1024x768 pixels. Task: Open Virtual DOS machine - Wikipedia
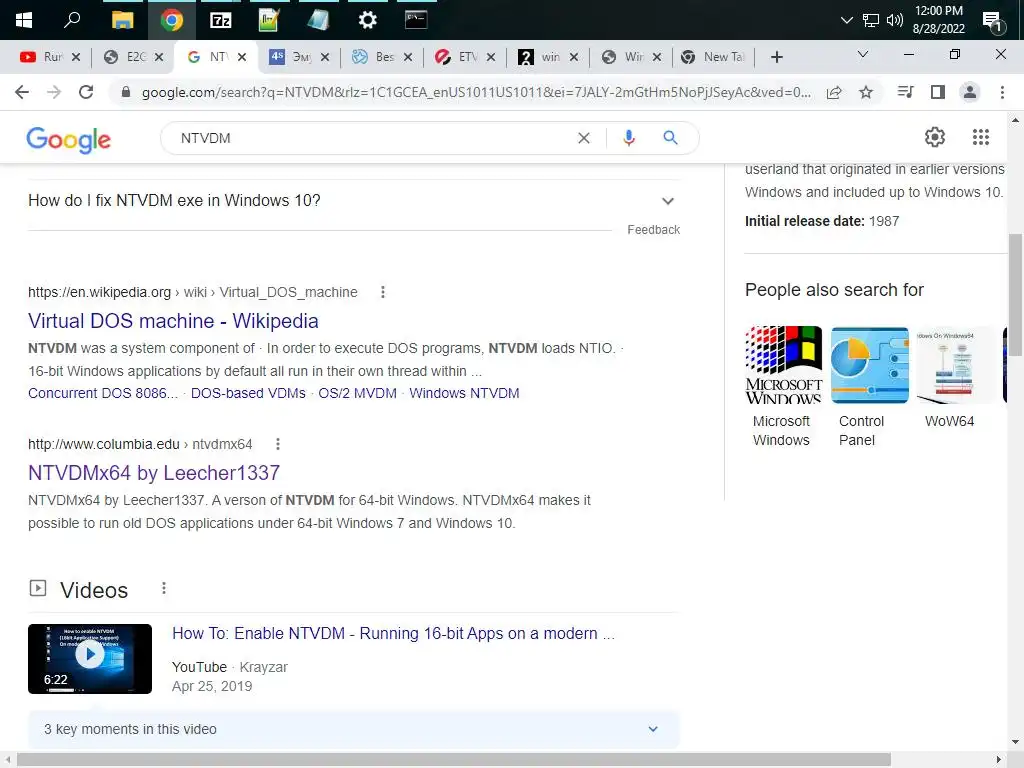click(x=173, y=321)
